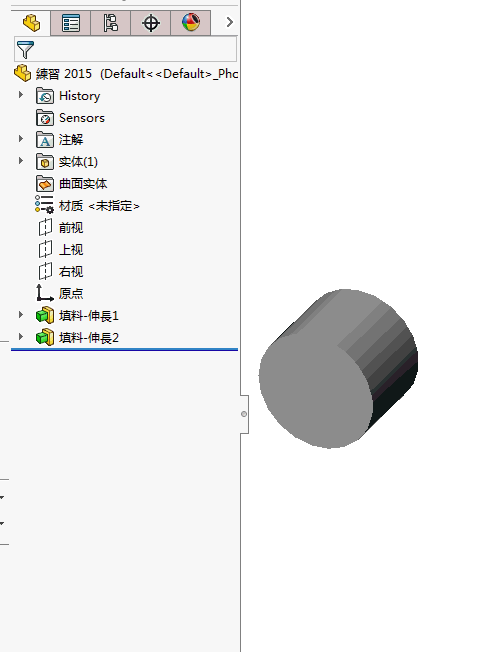This screenshot has width=488, height=652.
Task: Open the FeatureManager design tree tab
Action: pyautogui.click(x=31, y=23)
